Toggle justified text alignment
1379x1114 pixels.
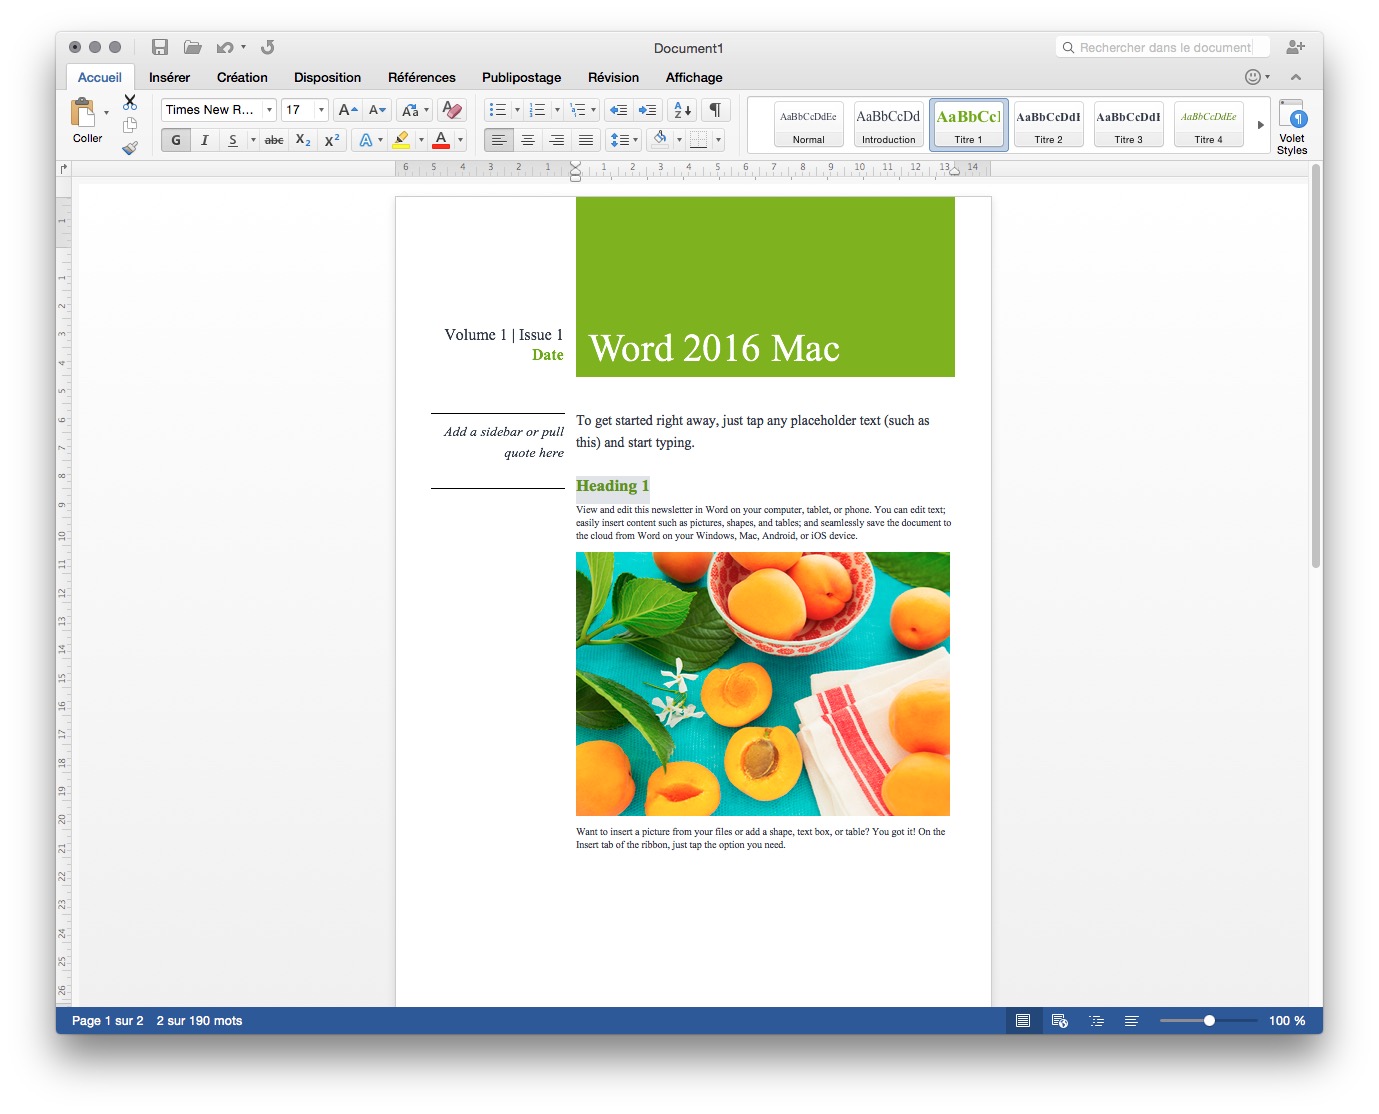[x=586, y=140]
